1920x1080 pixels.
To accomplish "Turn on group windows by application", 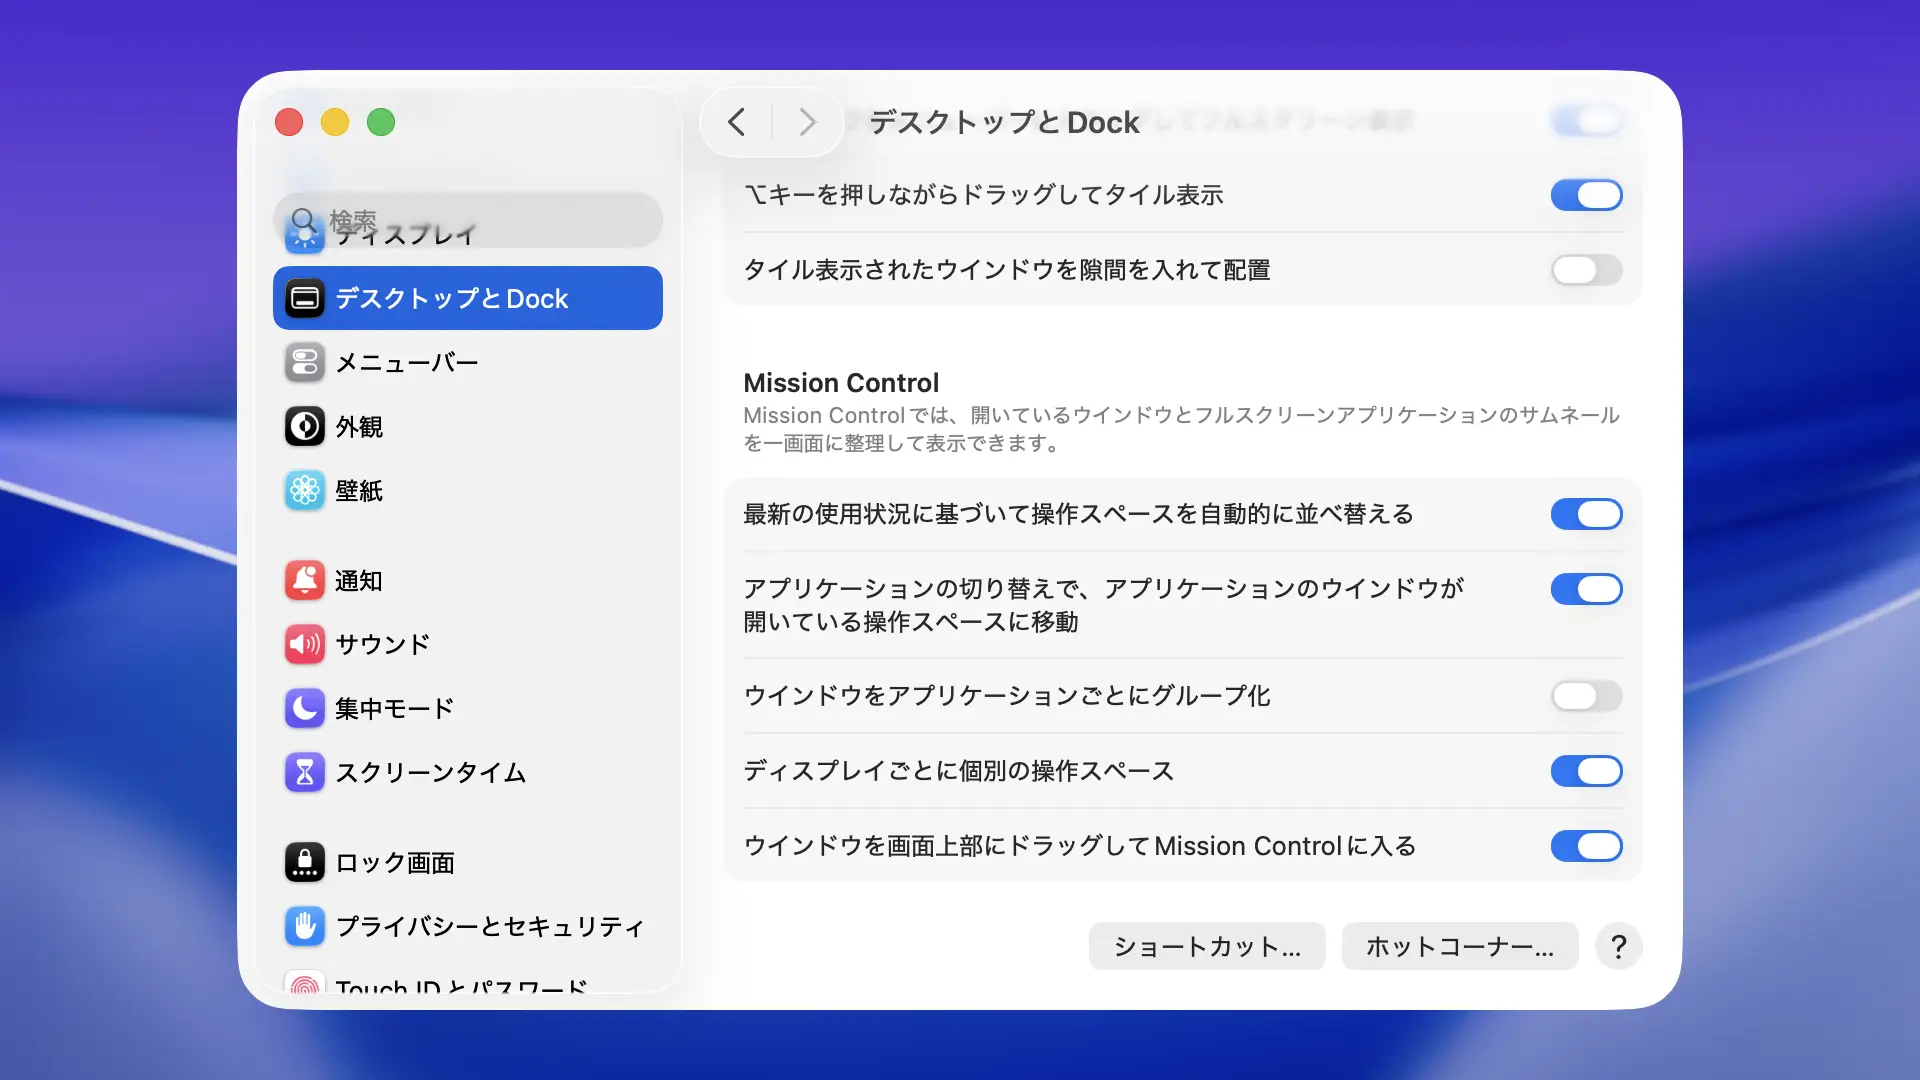I will click(1586, 696).
